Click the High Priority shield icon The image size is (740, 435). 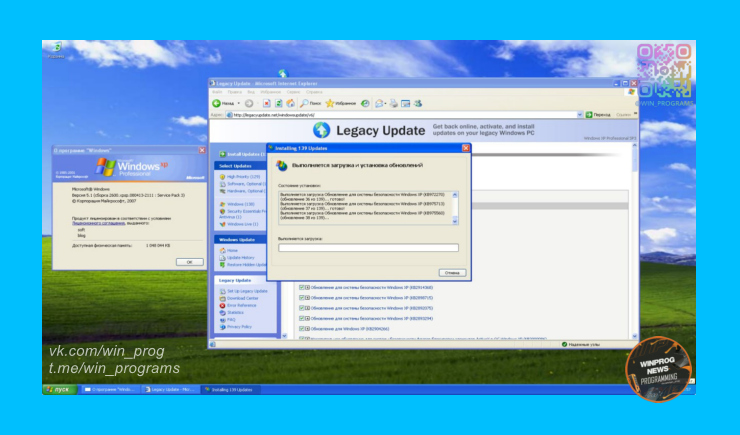point(222,177)
